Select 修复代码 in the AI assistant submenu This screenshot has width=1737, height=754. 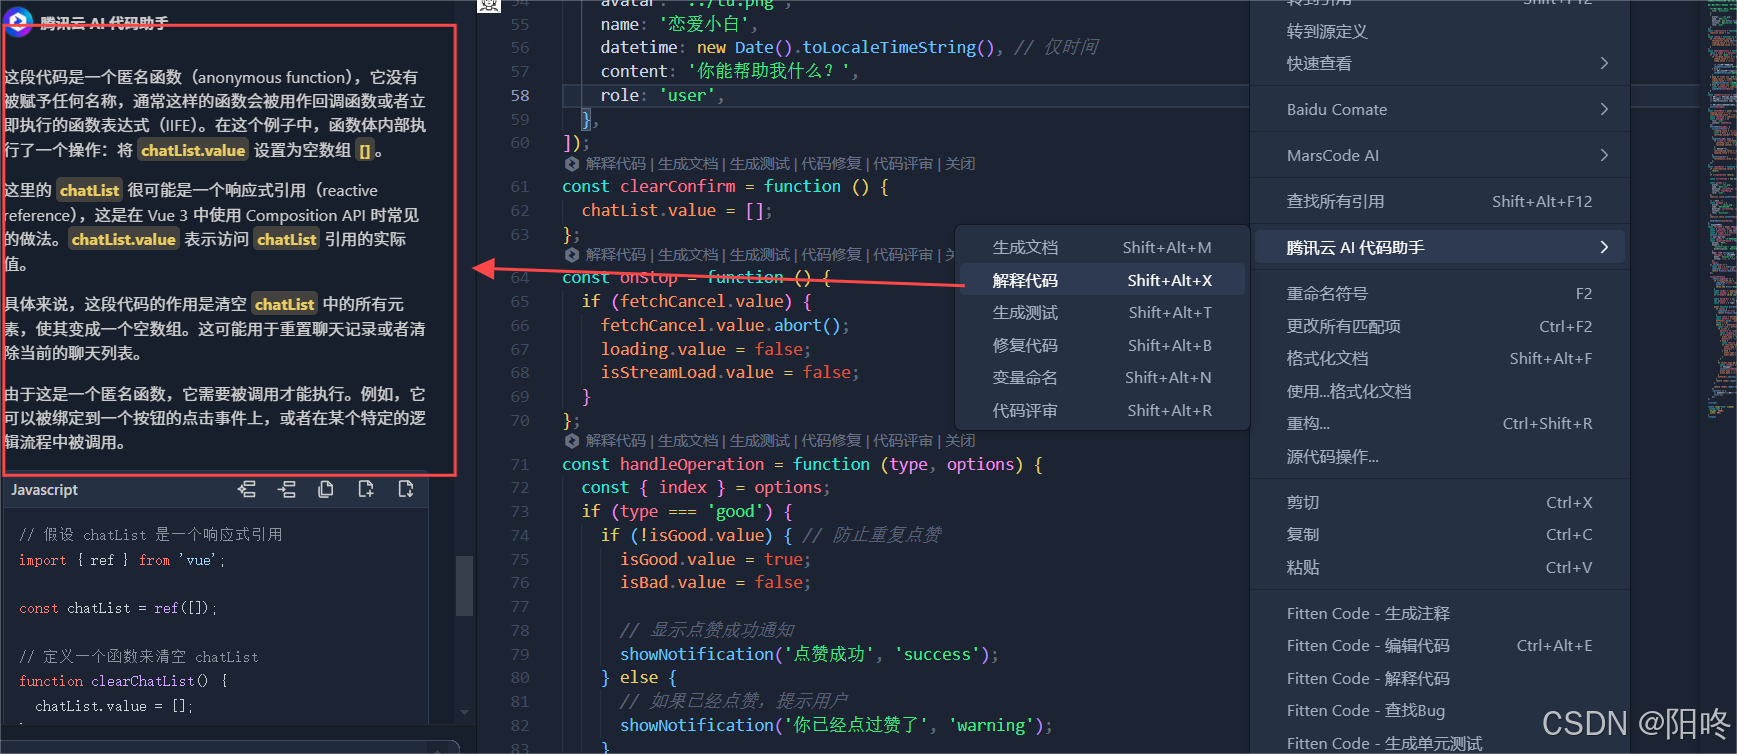[x=1102, y=345]
